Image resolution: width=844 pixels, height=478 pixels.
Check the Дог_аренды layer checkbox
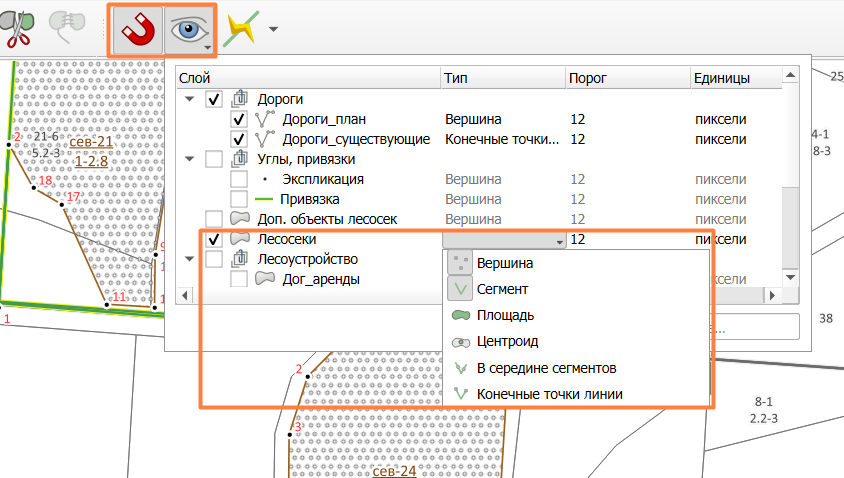point(238,279)
